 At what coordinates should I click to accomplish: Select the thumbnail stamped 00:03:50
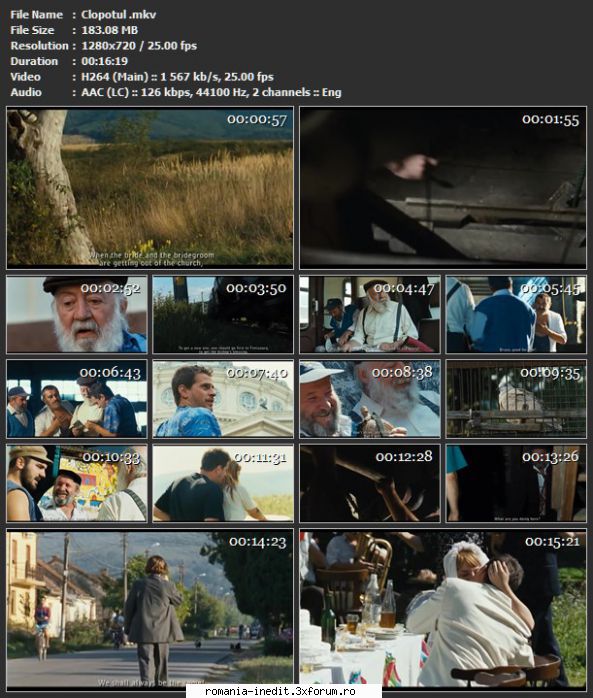pyautogui.click(x=223, y=314)
